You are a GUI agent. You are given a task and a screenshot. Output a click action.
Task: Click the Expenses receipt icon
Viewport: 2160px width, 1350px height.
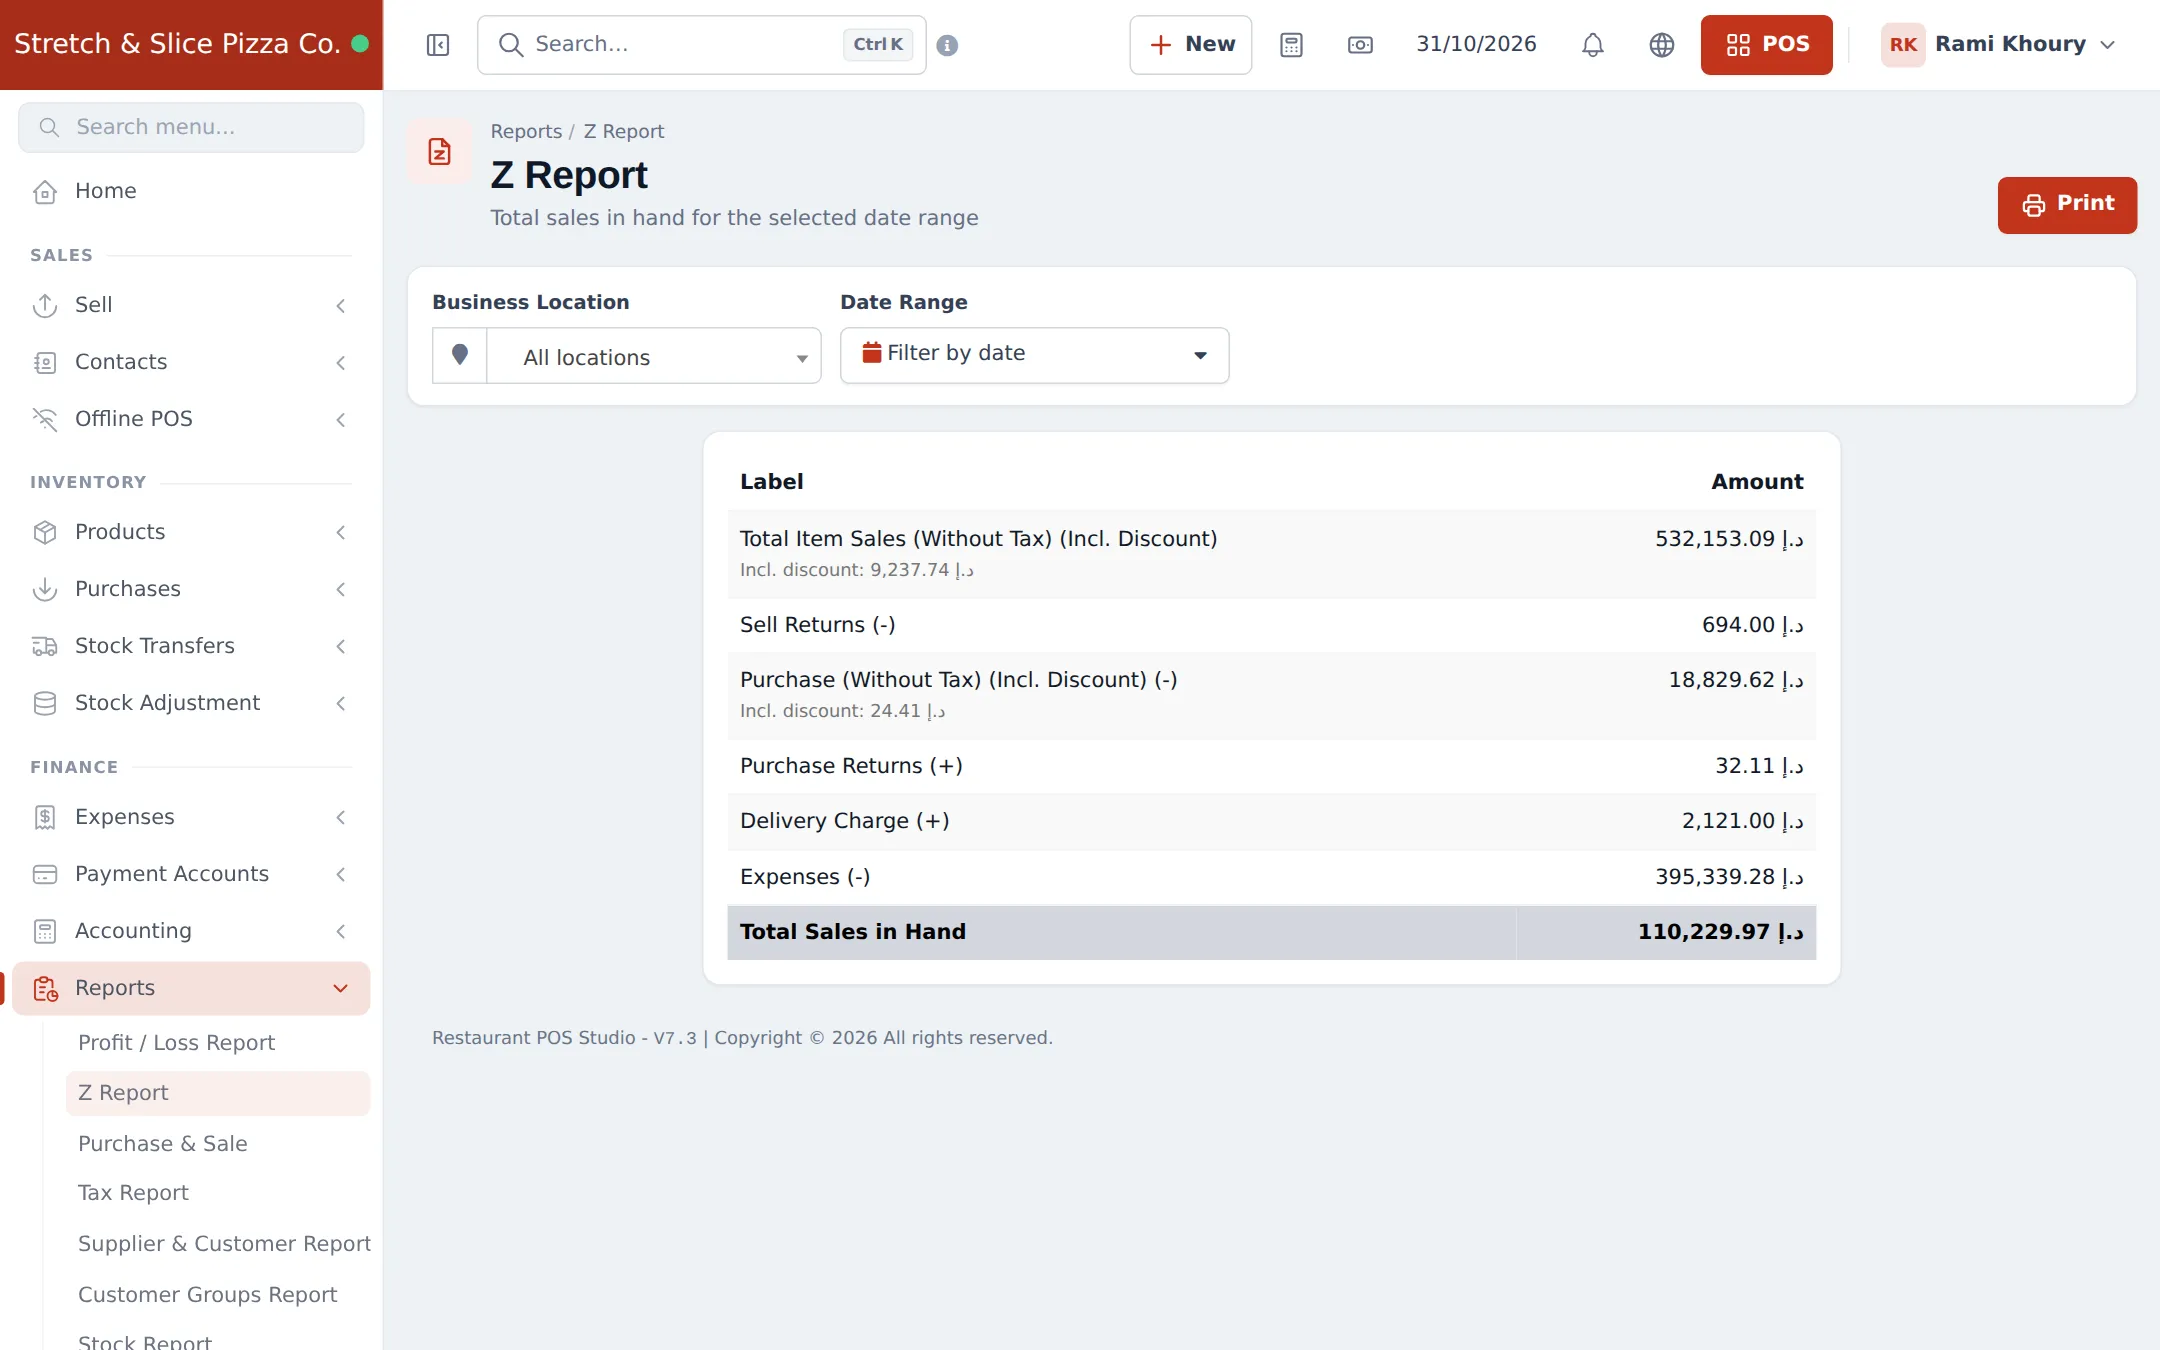coord(45,817)
